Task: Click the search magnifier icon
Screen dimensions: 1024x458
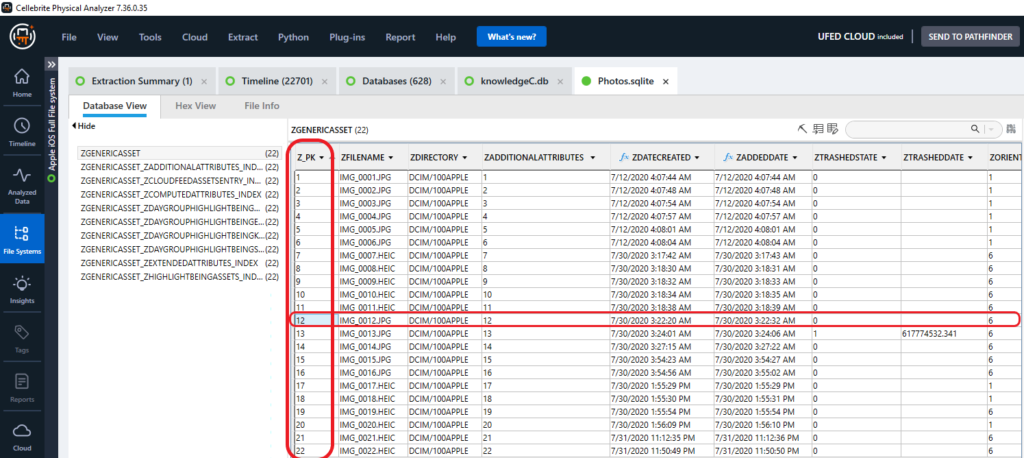Action: [x=974, y=129]
